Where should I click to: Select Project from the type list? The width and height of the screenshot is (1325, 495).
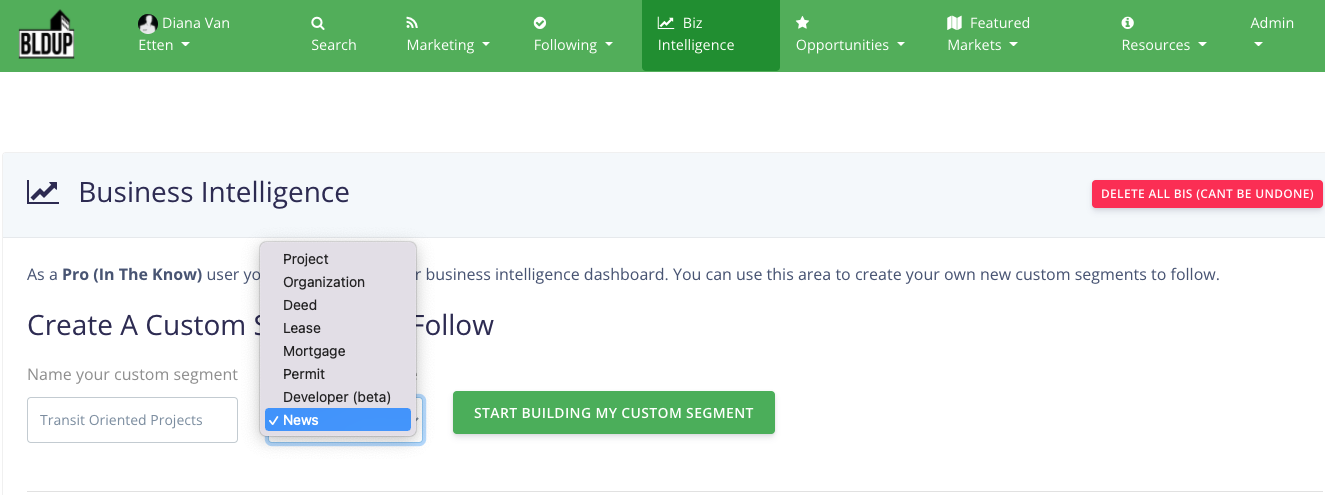coord(306,259)
